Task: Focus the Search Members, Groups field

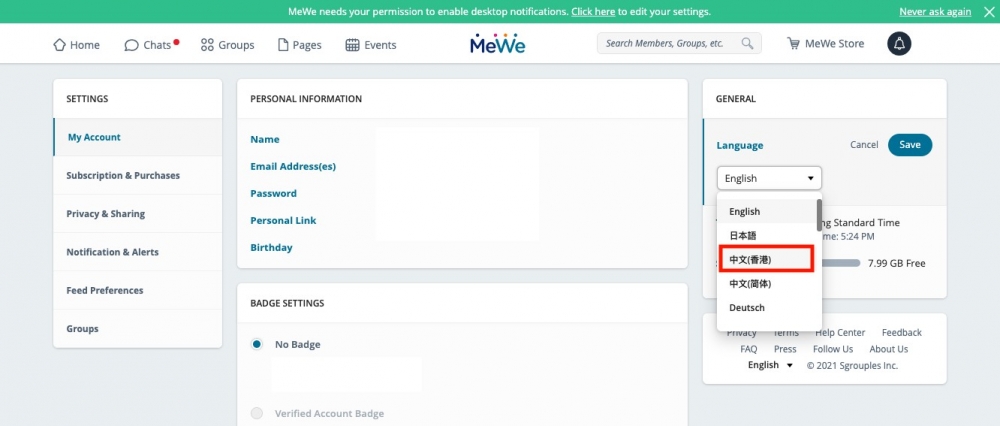Action: (670, 44)
